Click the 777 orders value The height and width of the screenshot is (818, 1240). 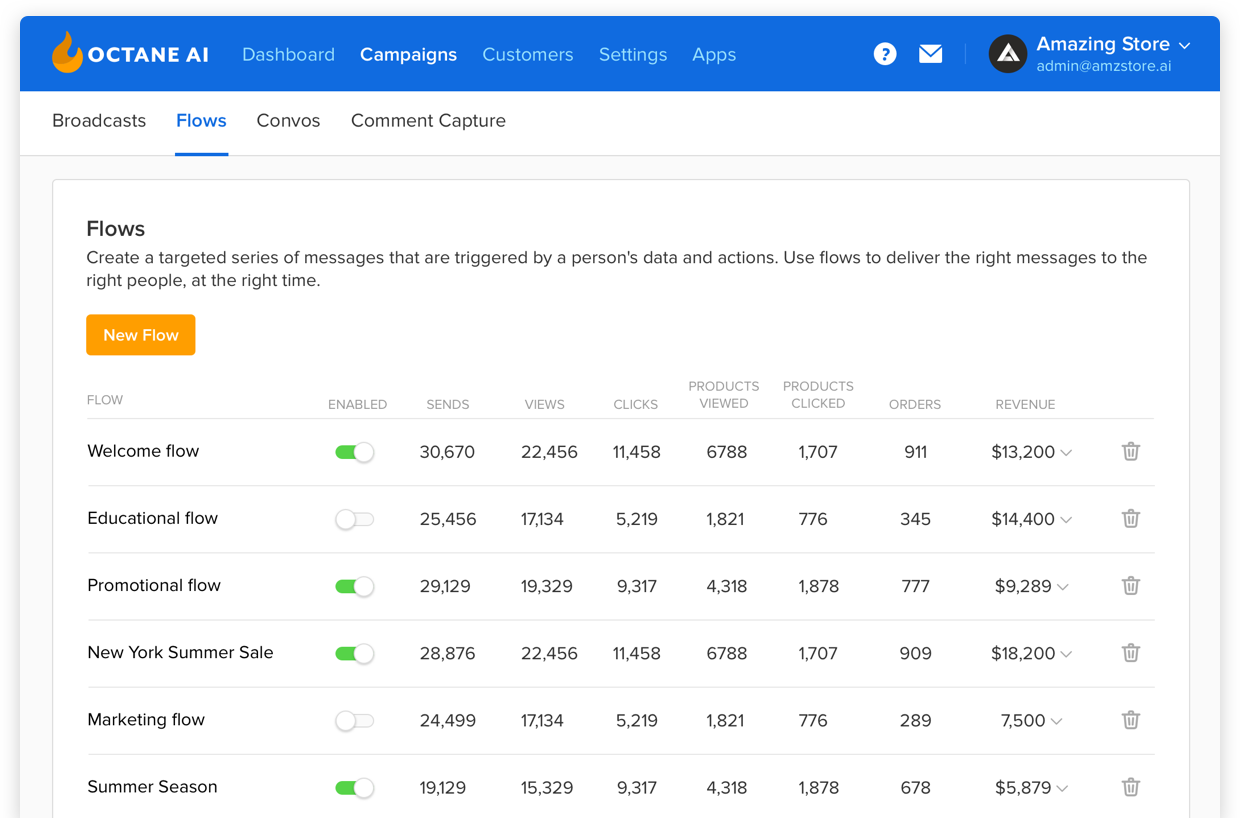(x=915, y=586)
